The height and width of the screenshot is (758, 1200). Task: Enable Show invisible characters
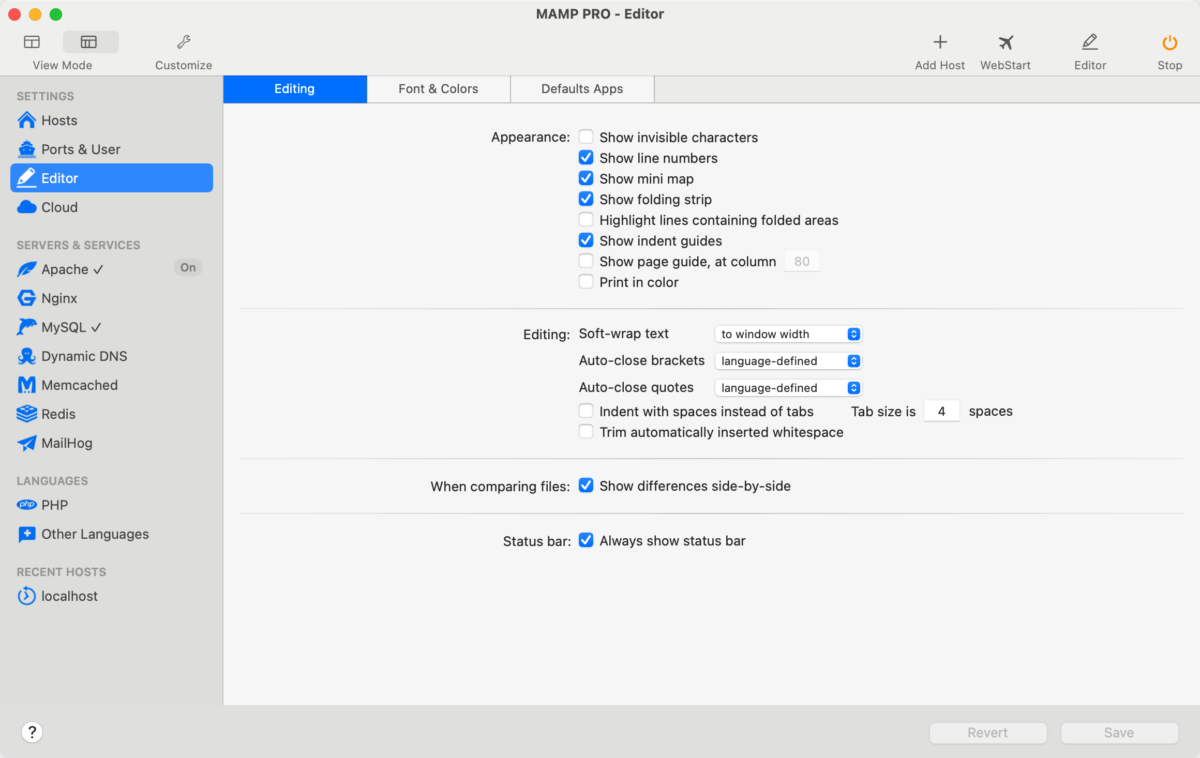(x=586, y=137)
